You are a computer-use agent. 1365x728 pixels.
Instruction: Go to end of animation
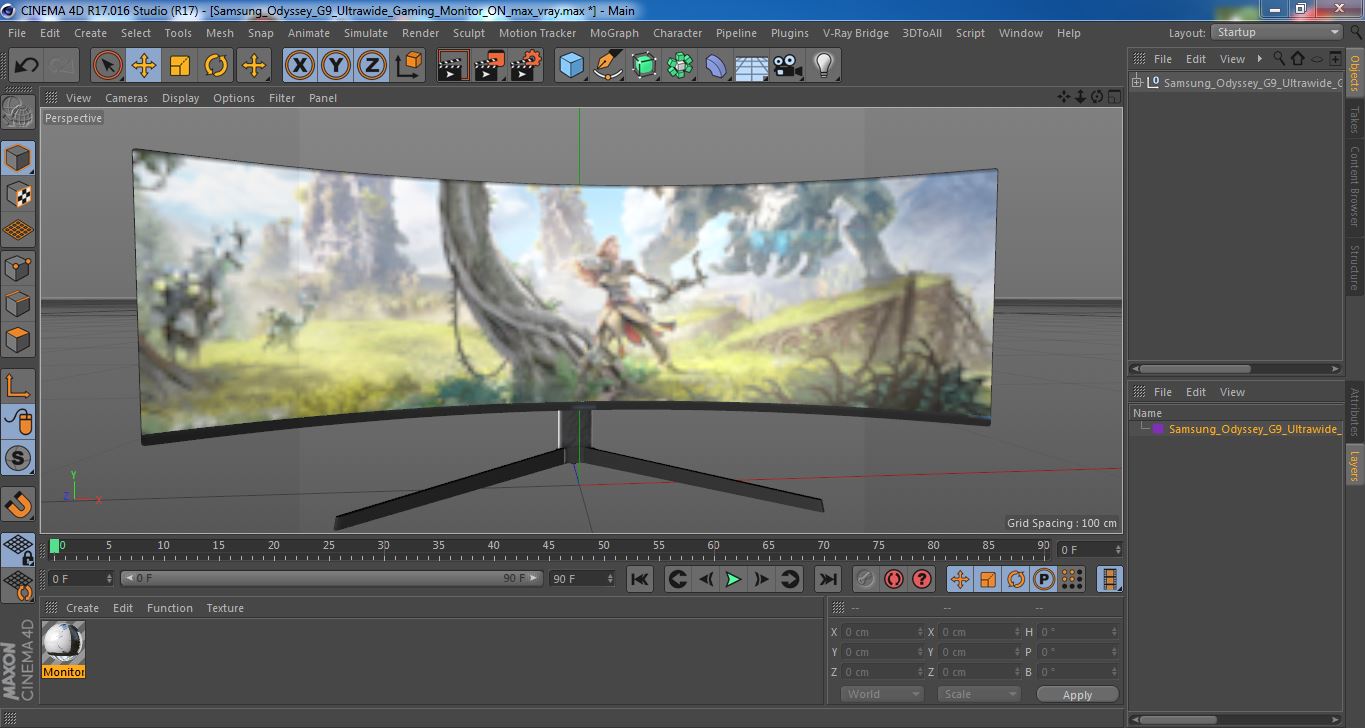pos(827,579)
